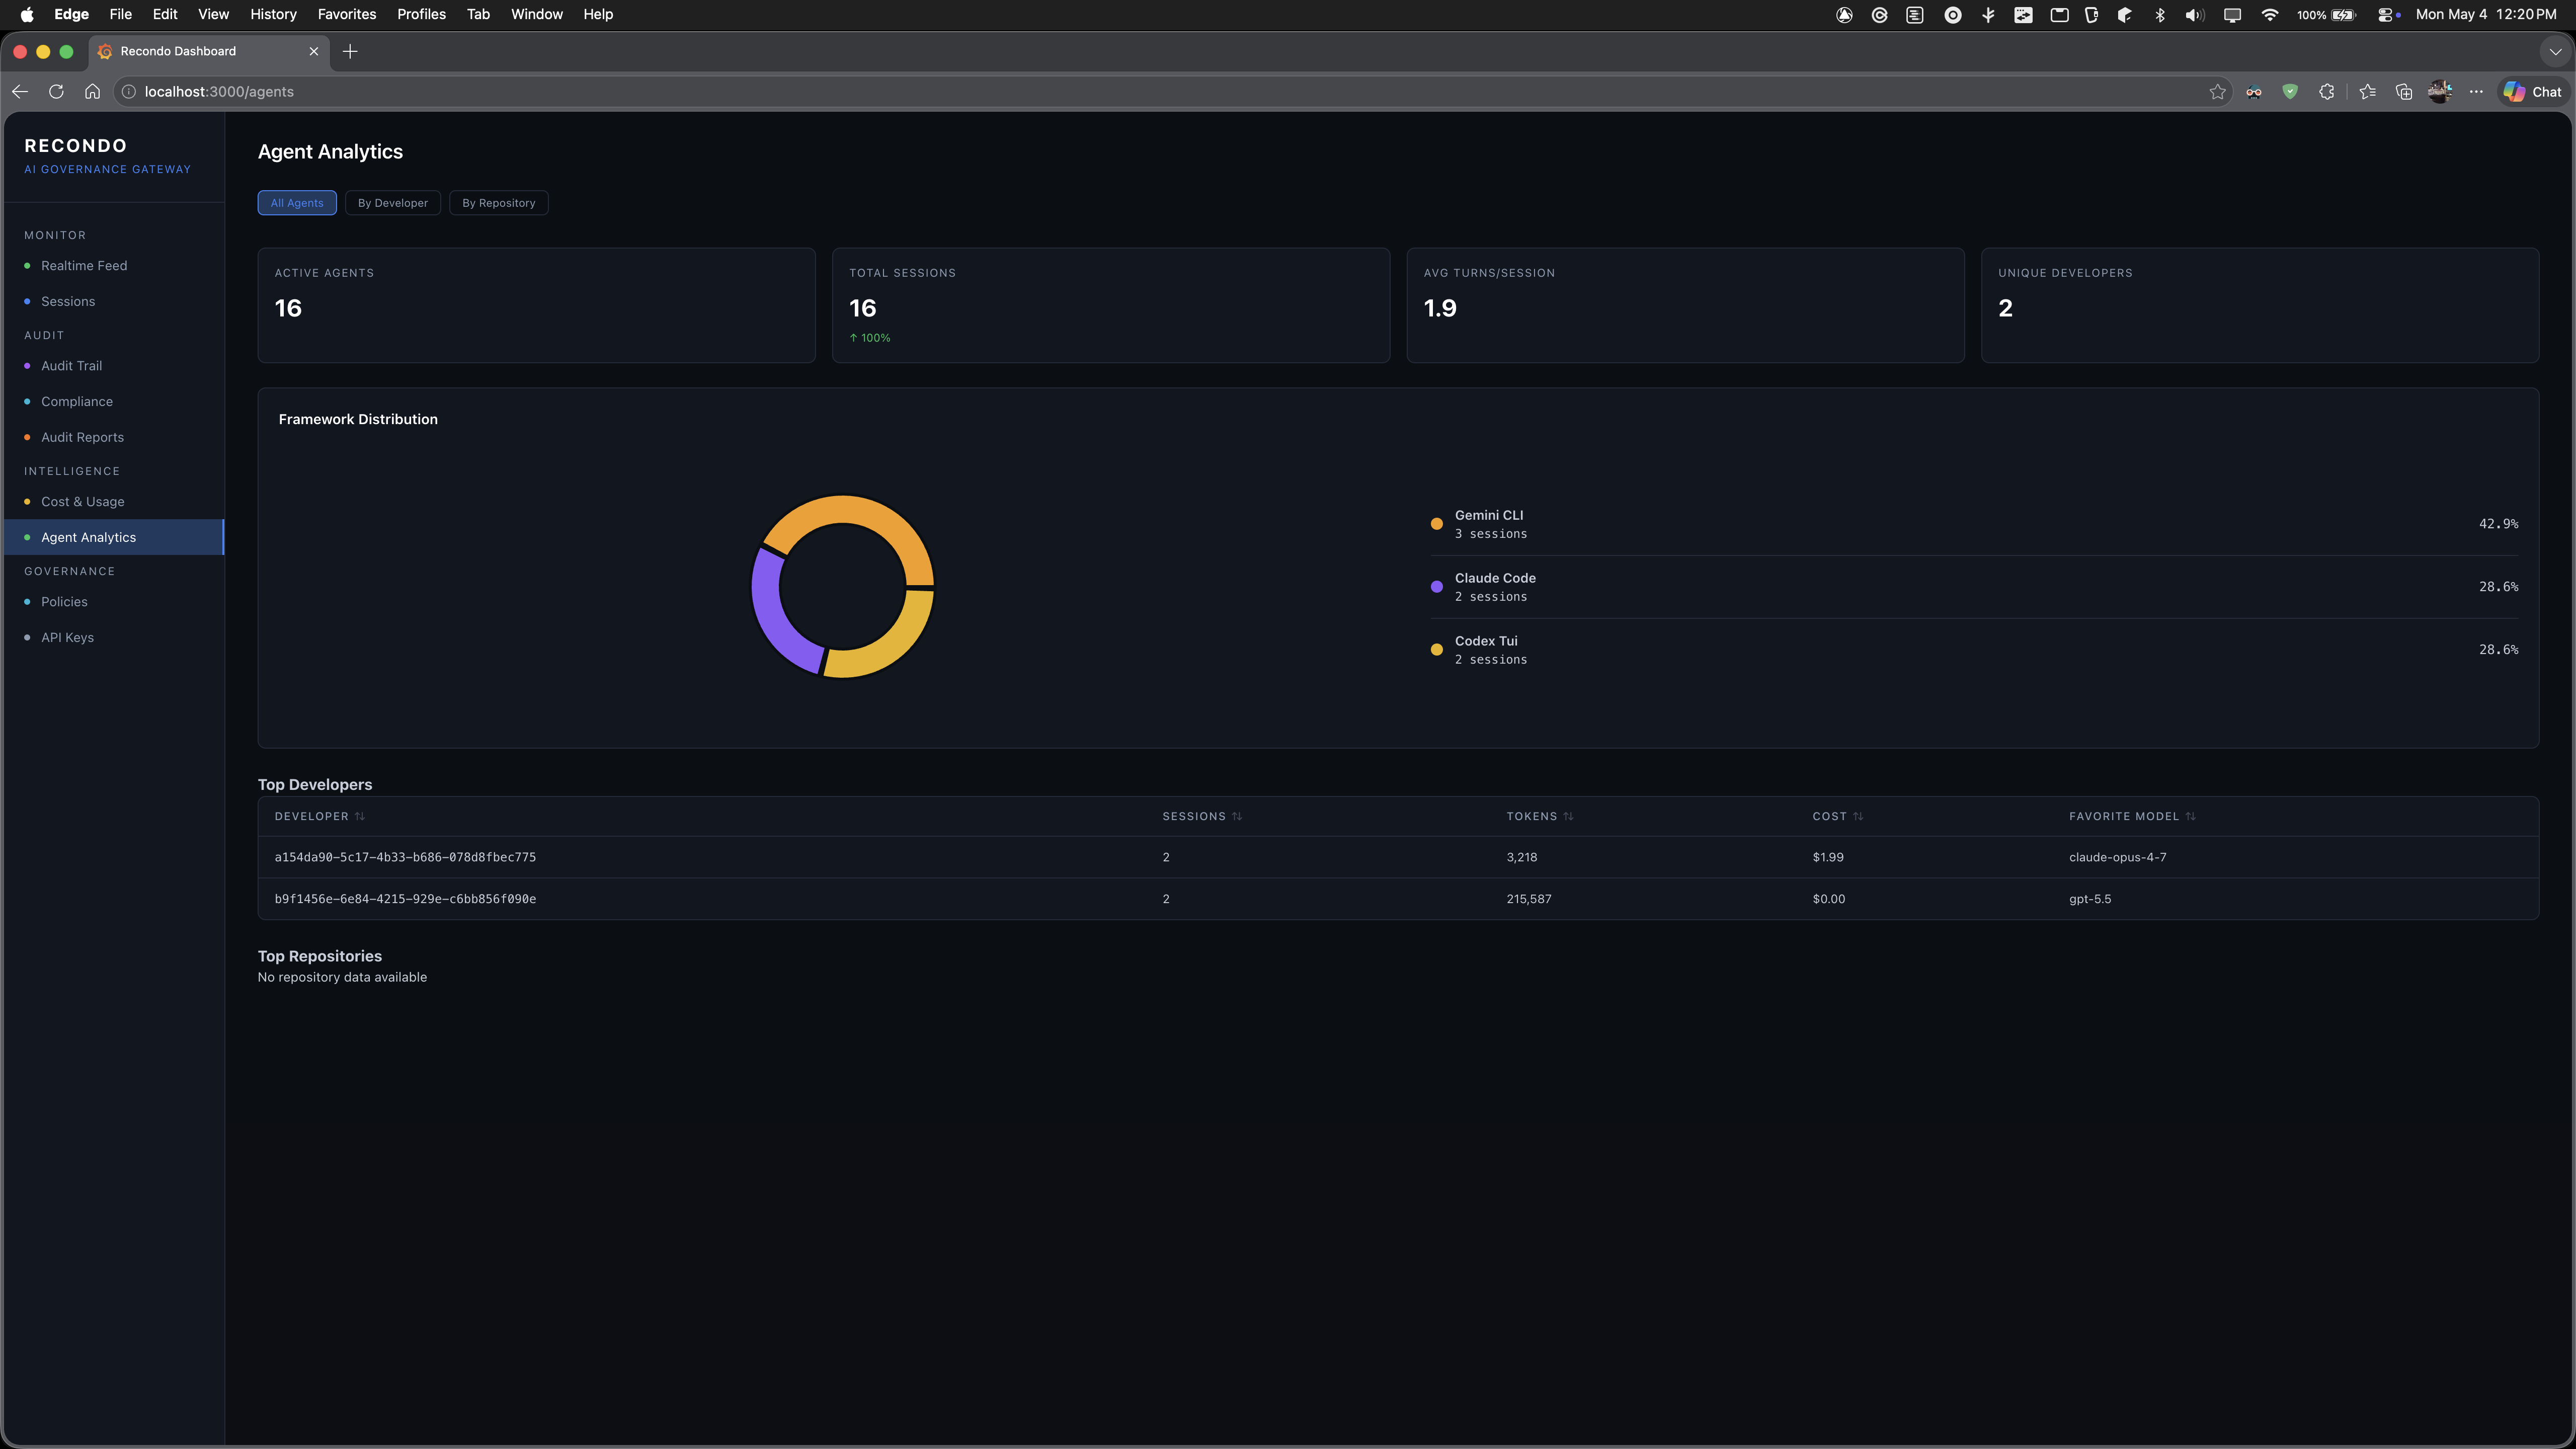This screenshot has width=2576, height=1449.
Task: Select developer a154da90-5c17-4b33-b686-078d8fbec775
Action: 405,858
